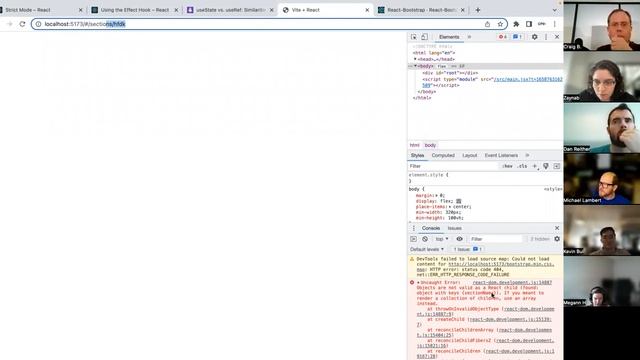Collapse the head element node

(x=415, y=59)
